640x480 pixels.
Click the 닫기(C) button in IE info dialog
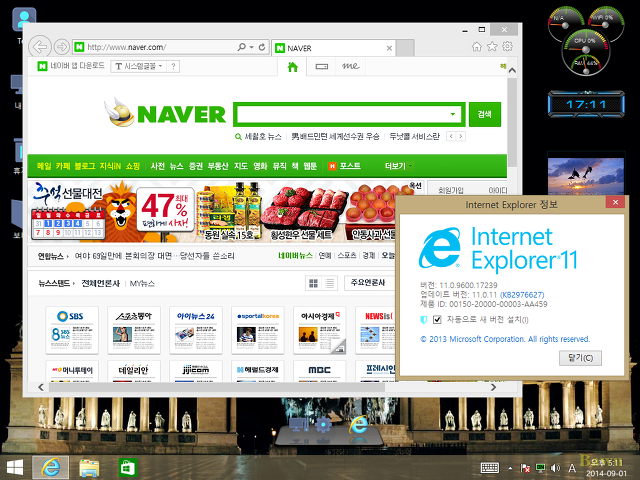click(580, 358)
